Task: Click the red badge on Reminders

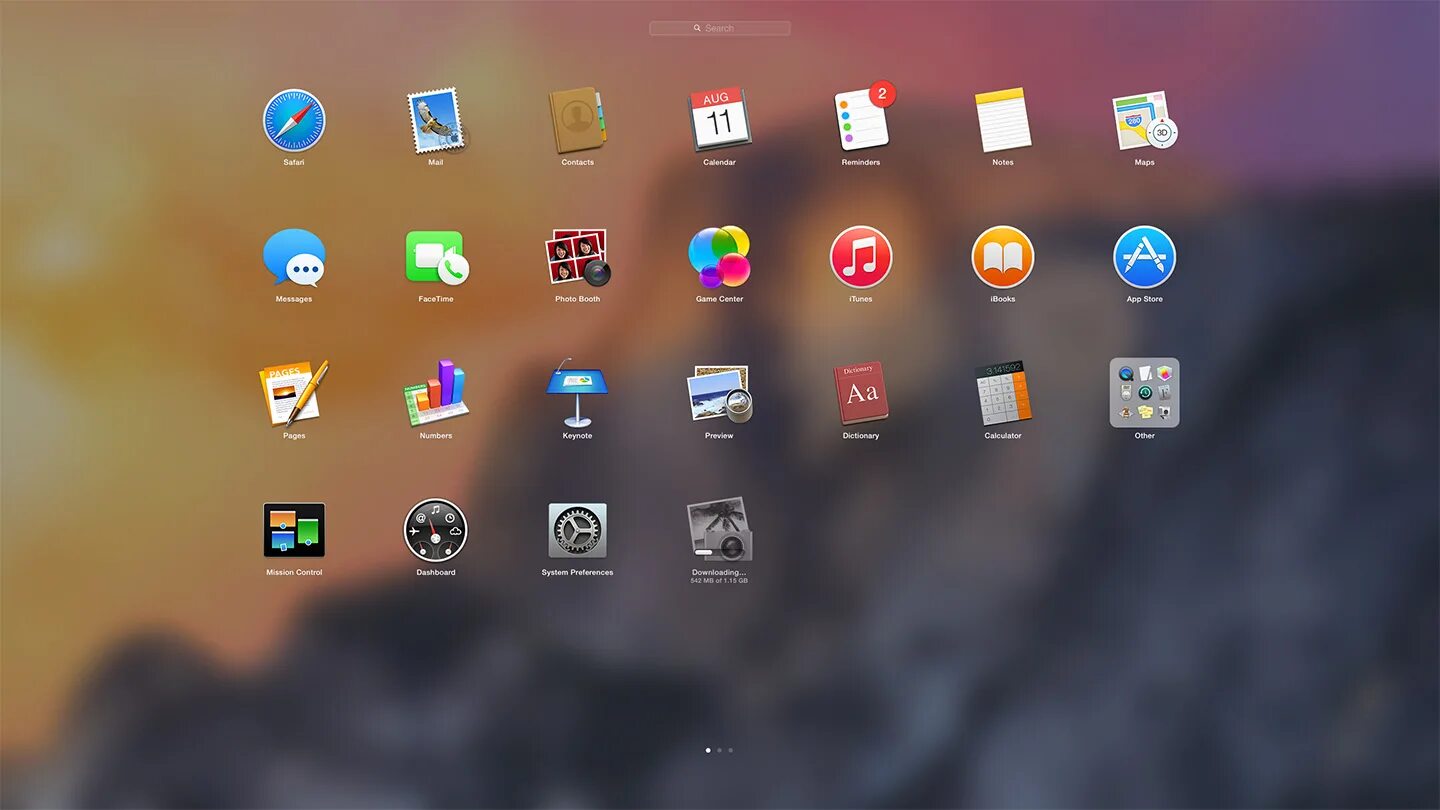Action: (x=882, y=94)
